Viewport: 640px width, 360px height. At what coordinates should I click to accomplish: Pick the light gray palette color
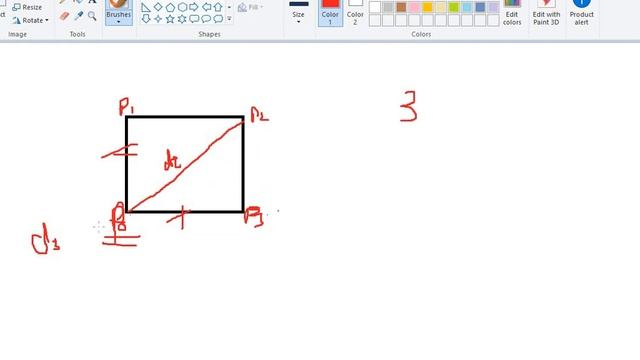point(388,7)
